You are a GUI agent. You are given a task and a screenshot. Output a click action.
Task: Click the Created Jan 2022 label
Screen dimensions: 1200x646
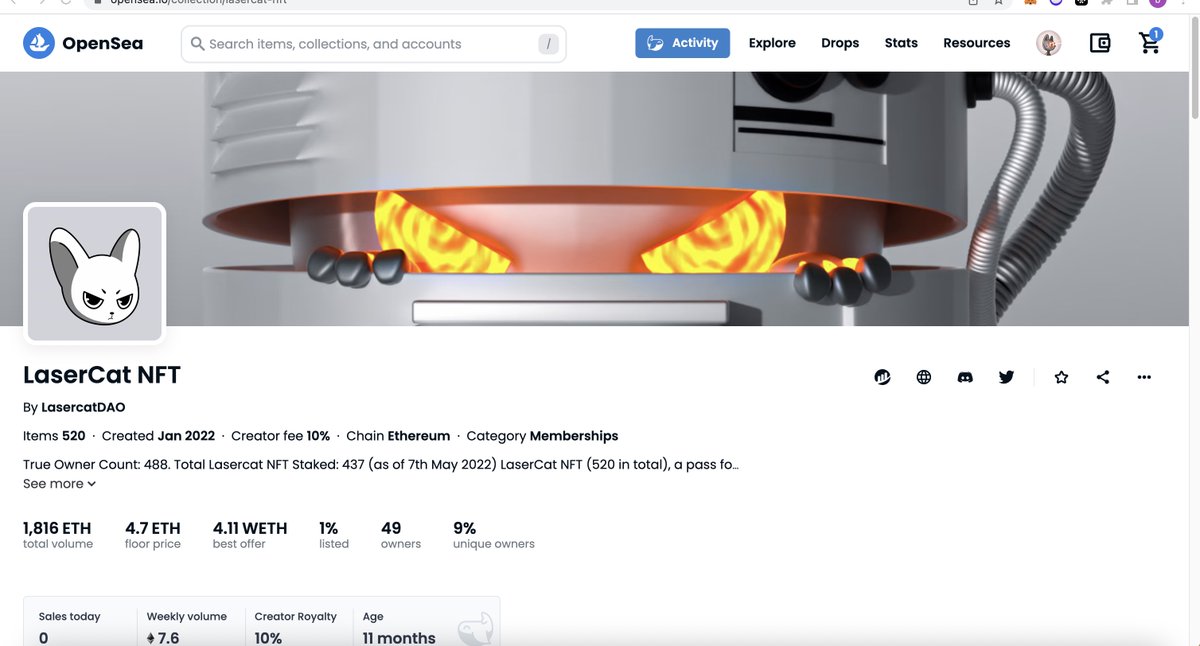[x=158, y=436]
